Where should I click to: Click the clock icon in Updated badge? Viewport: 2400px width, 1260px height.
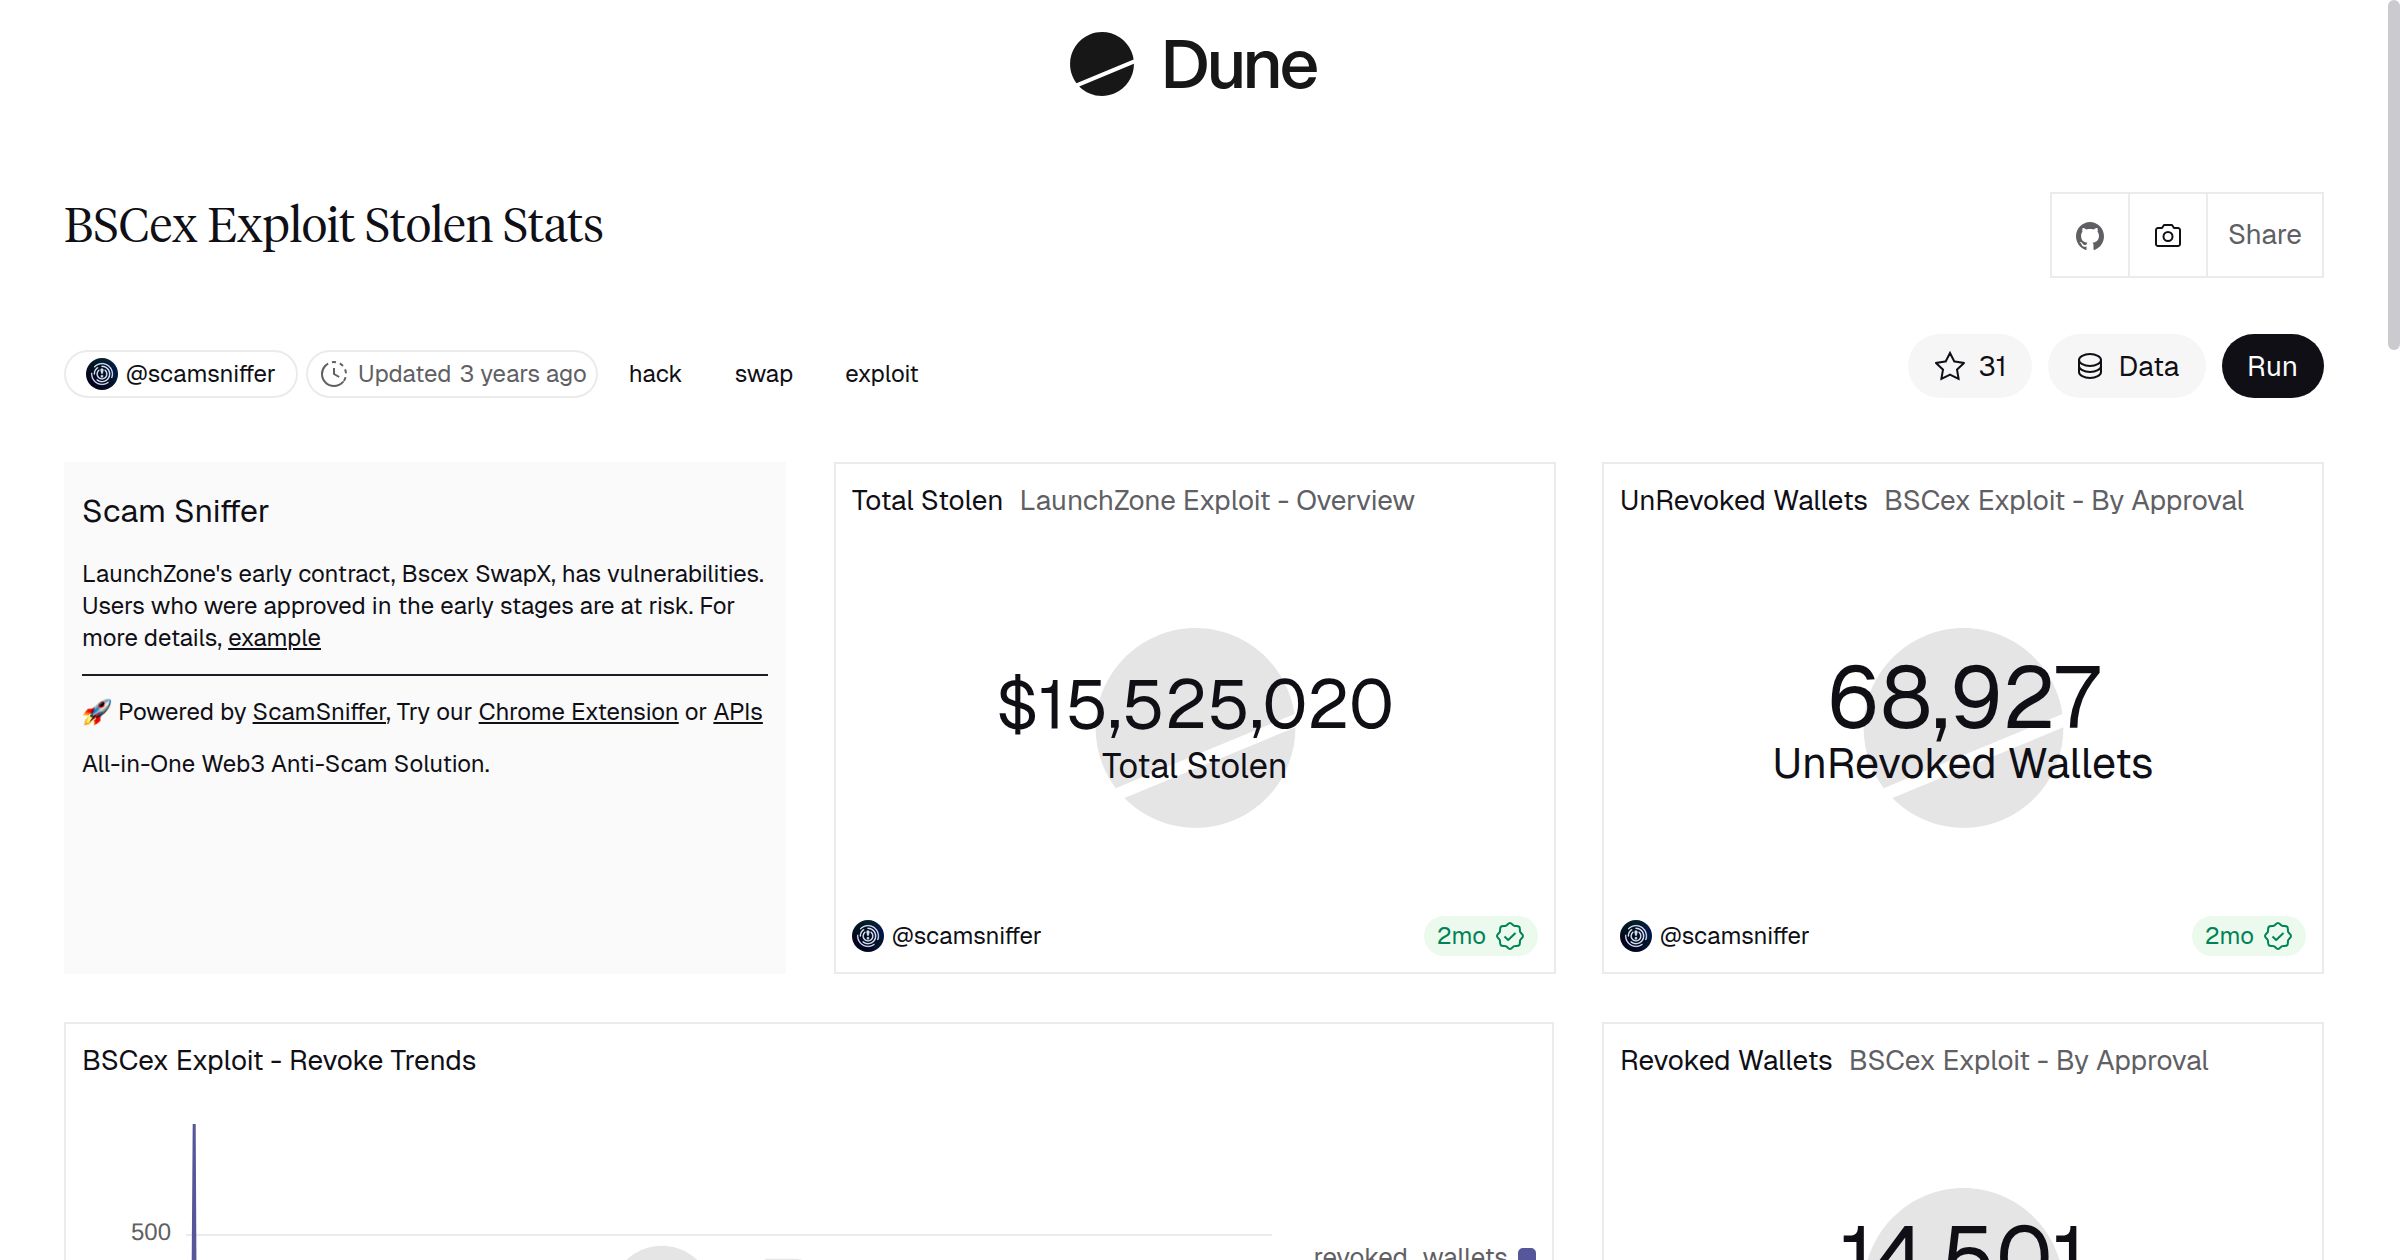335,373
